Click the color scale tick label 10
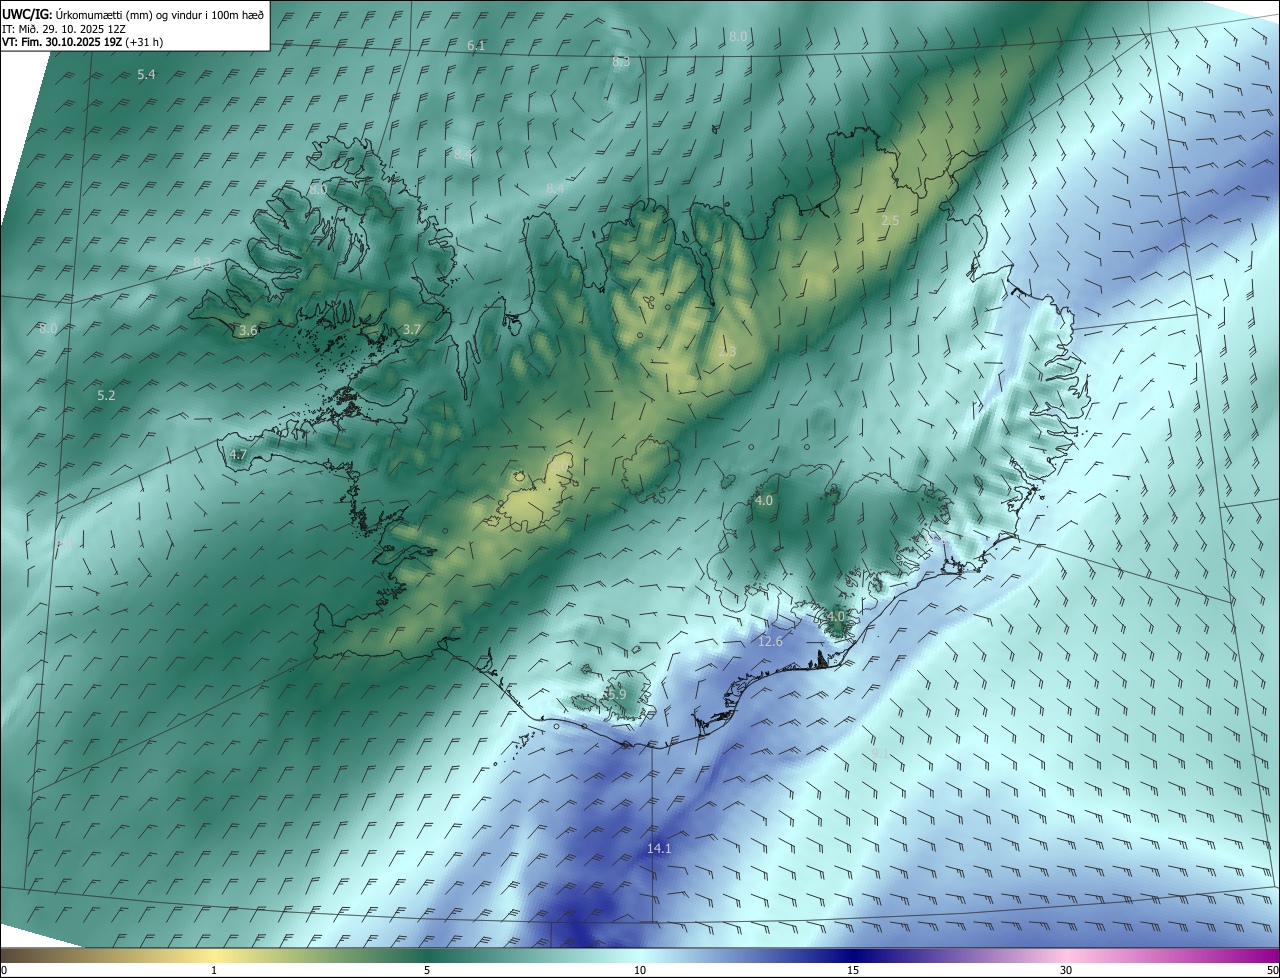 click(640, 970)
